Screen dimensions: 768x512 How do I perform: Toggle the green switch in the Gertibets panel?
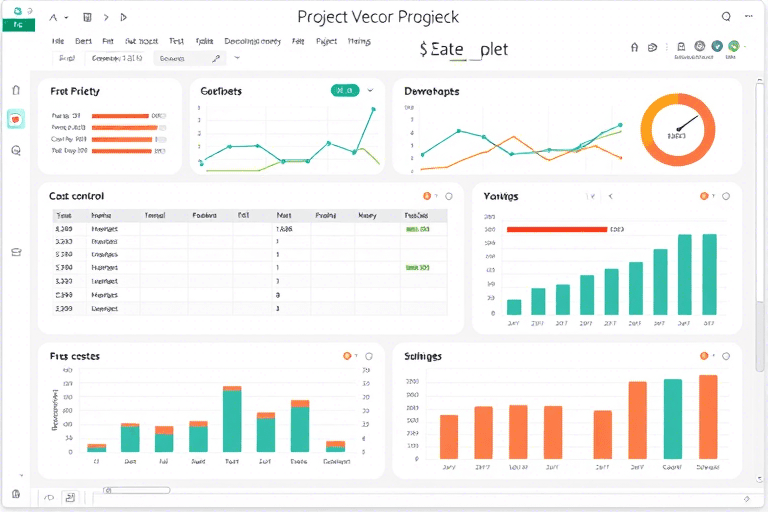(x=344, y=91)
